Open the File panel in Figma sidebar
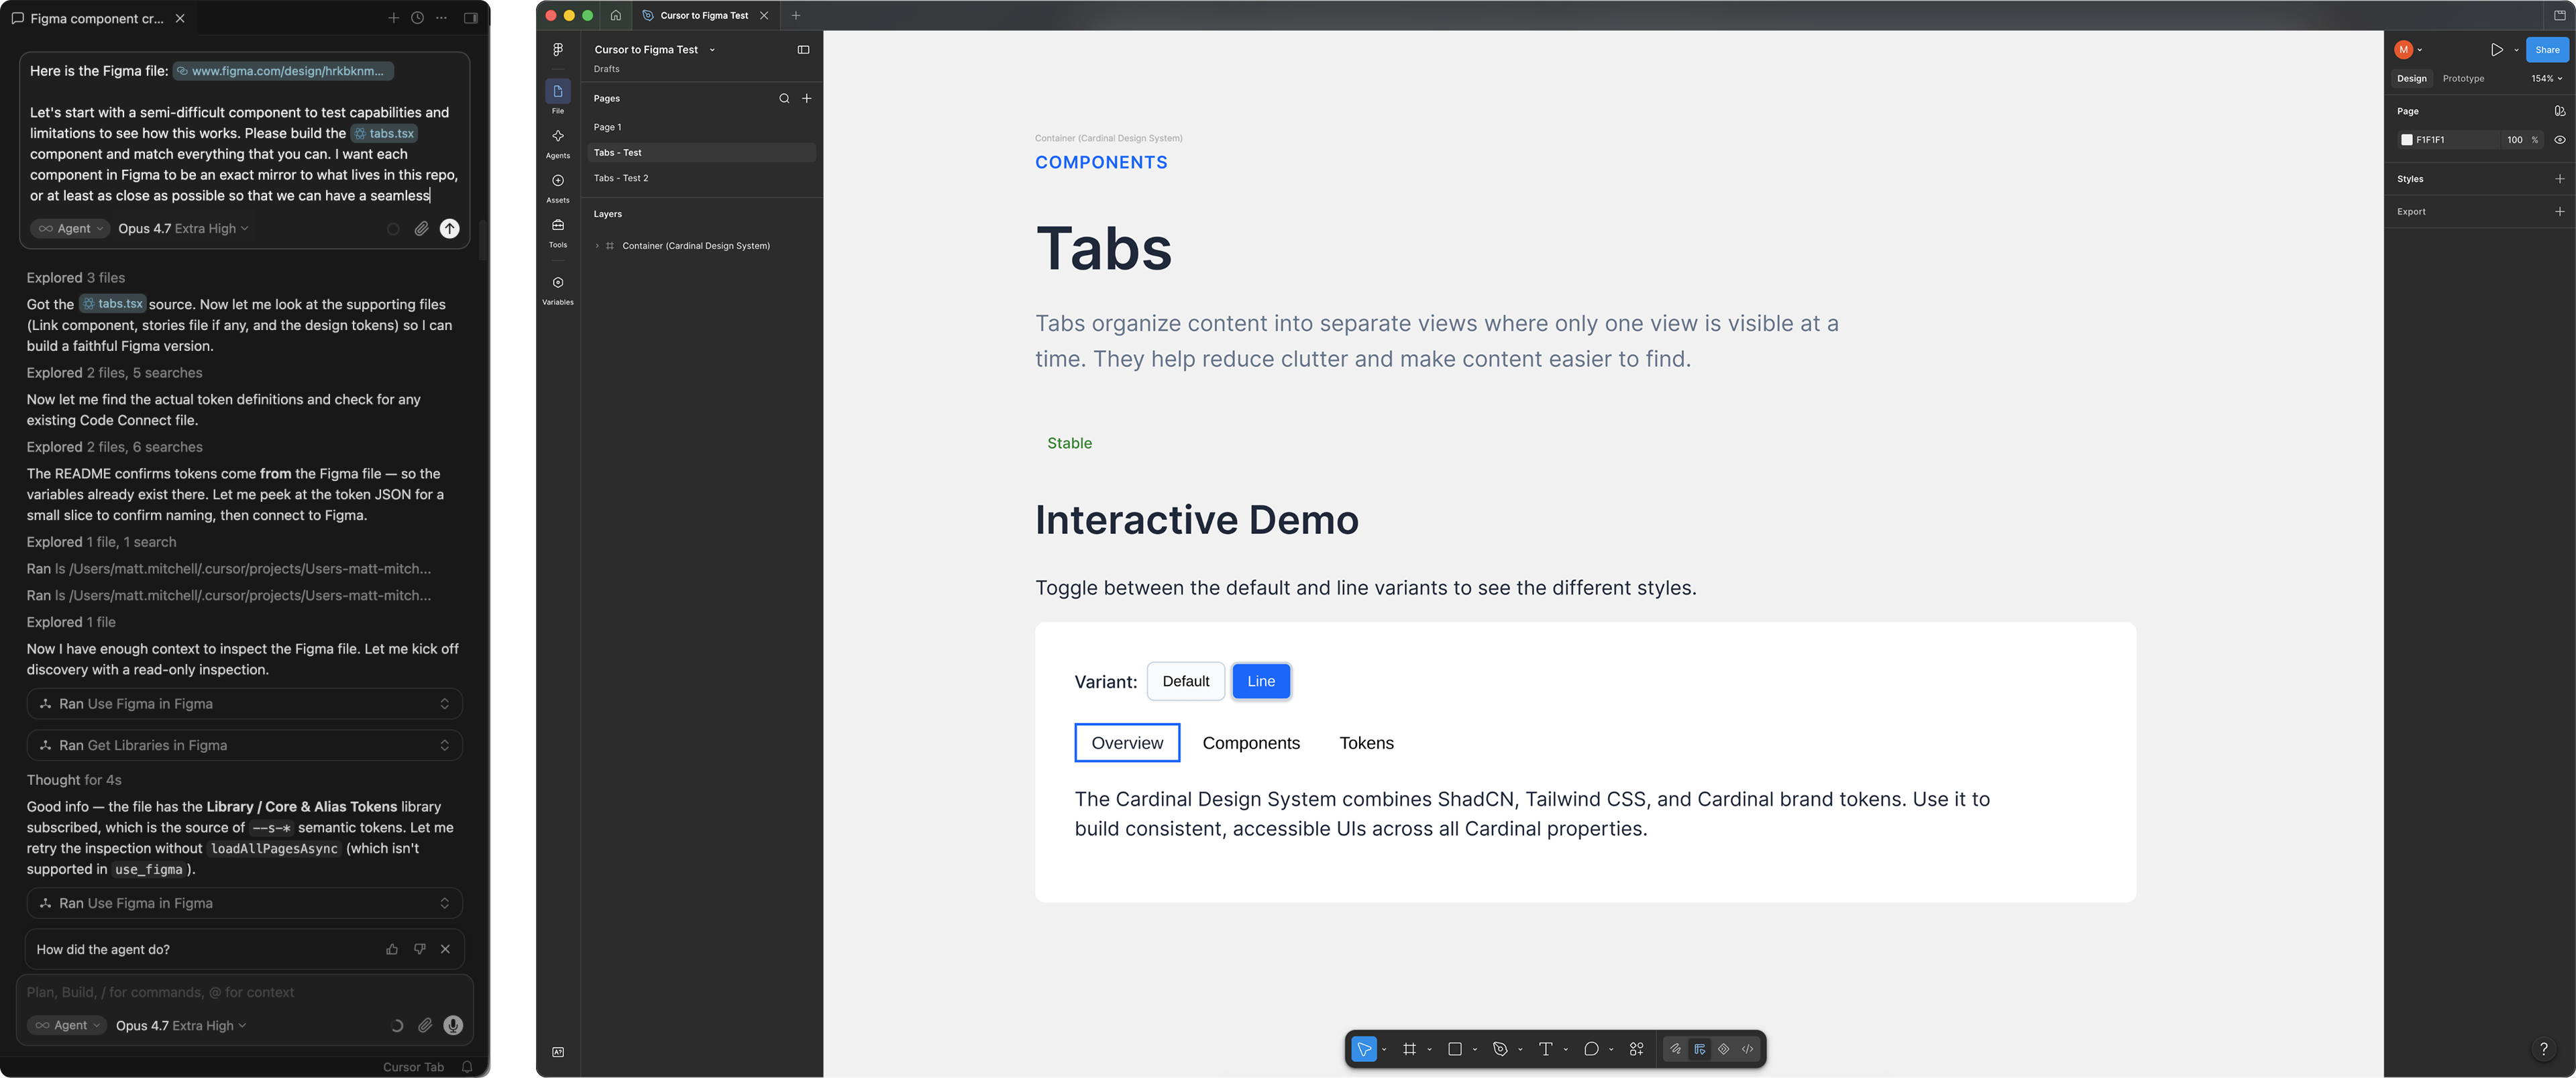Viewport: 2576px width, 1078px height. tap(558, 96)
